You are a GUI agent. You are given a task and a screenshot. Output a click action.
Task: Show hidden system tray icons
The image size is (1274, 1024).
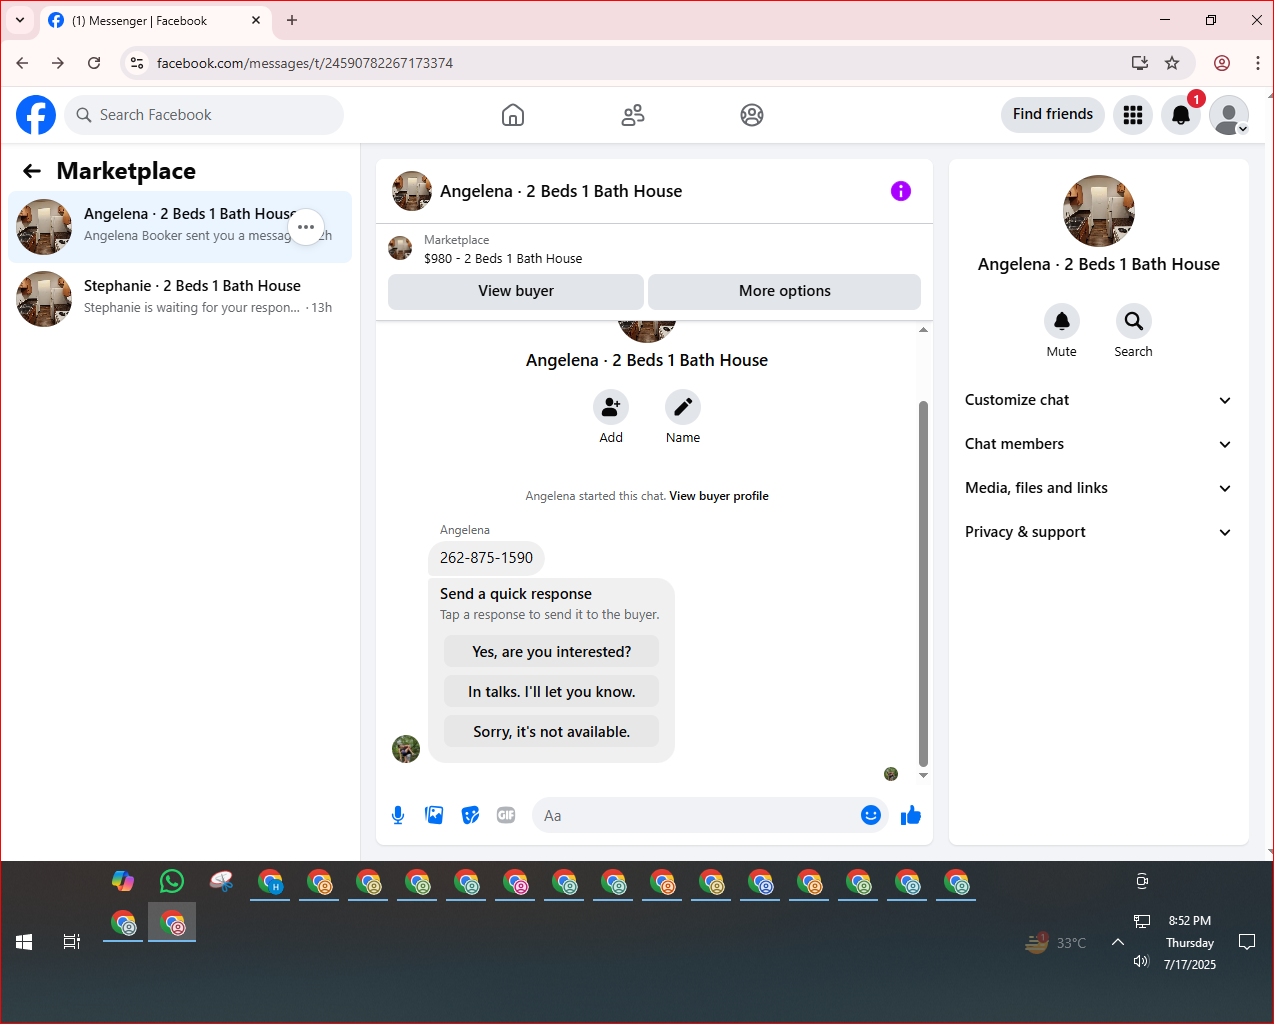point(1118,942)
